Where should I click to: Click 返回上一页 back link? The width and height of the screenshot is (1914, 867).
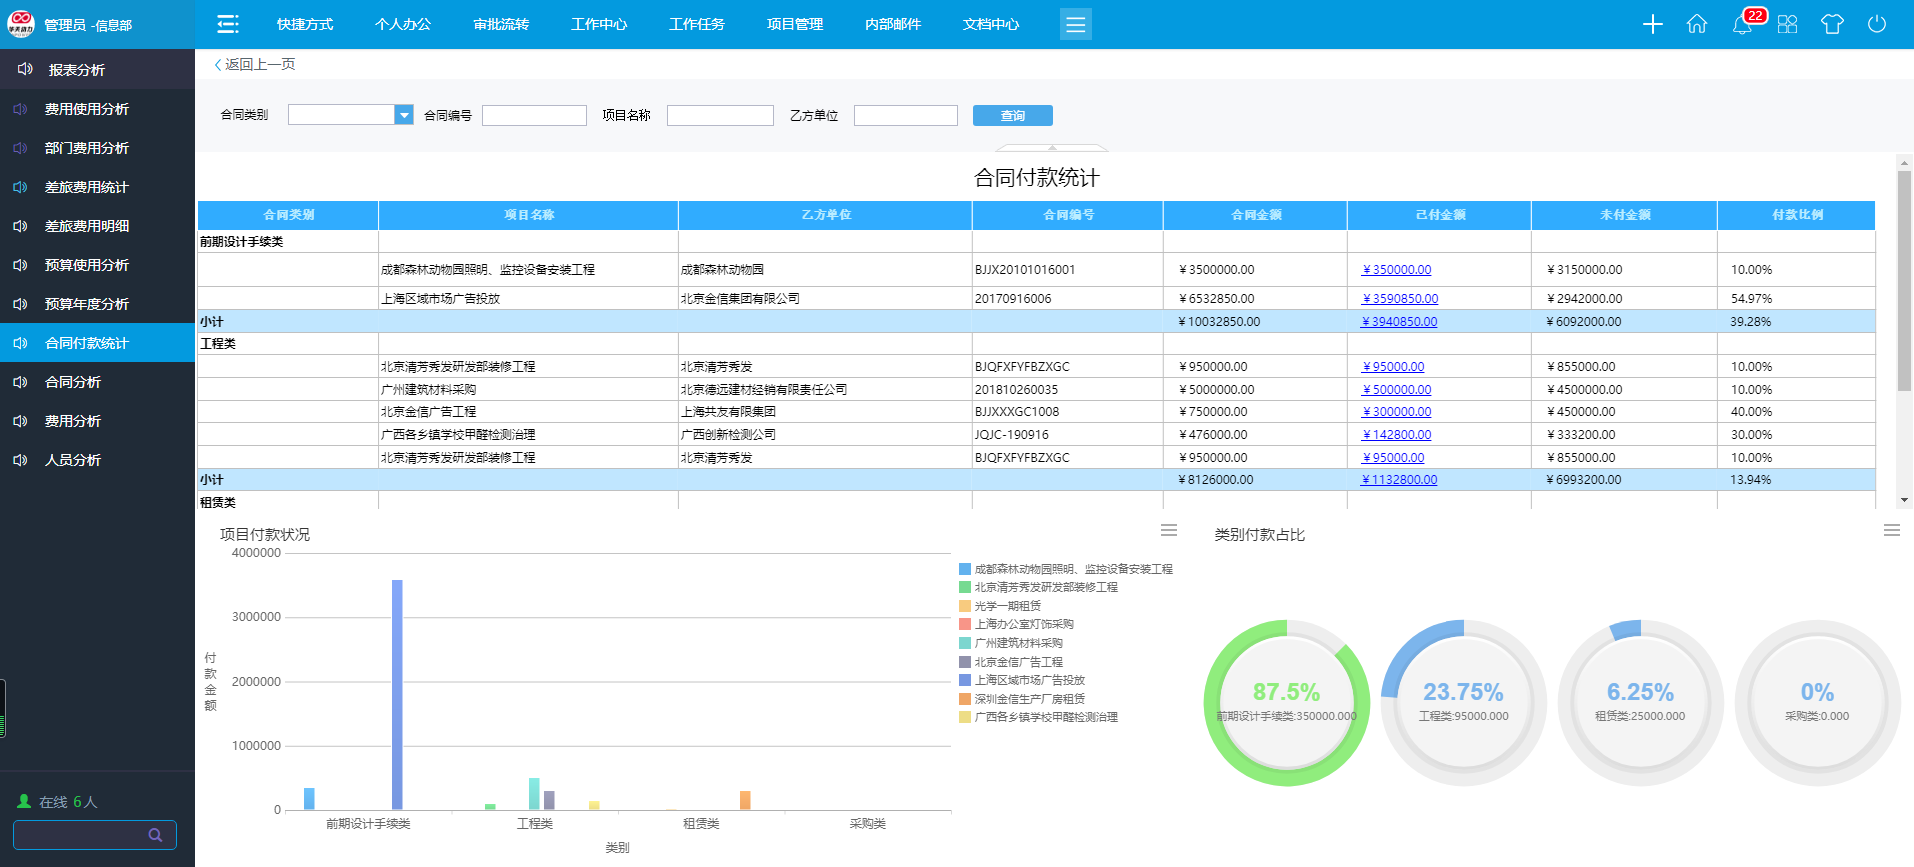pyautogui.click(x=256, y=64)
